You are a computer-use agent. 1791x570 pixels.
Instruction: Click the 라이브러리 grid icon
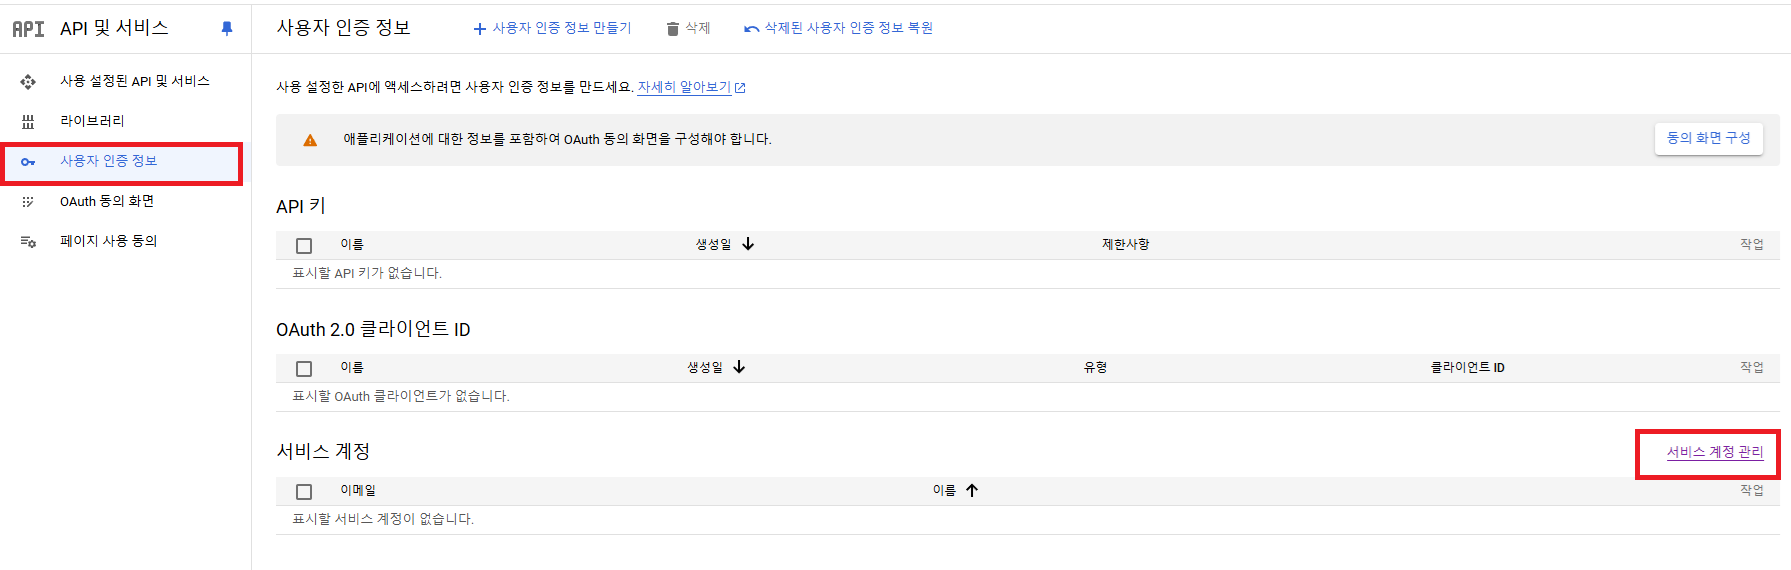click(x=28, y=122)
